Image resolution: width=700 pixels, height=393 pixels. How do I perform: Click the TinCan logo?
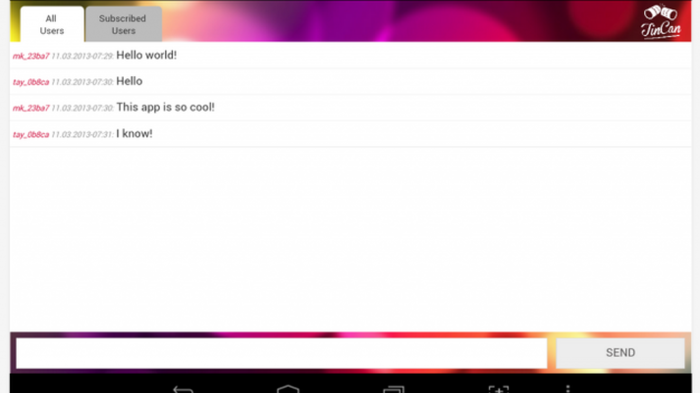click(x=661, y=21)
